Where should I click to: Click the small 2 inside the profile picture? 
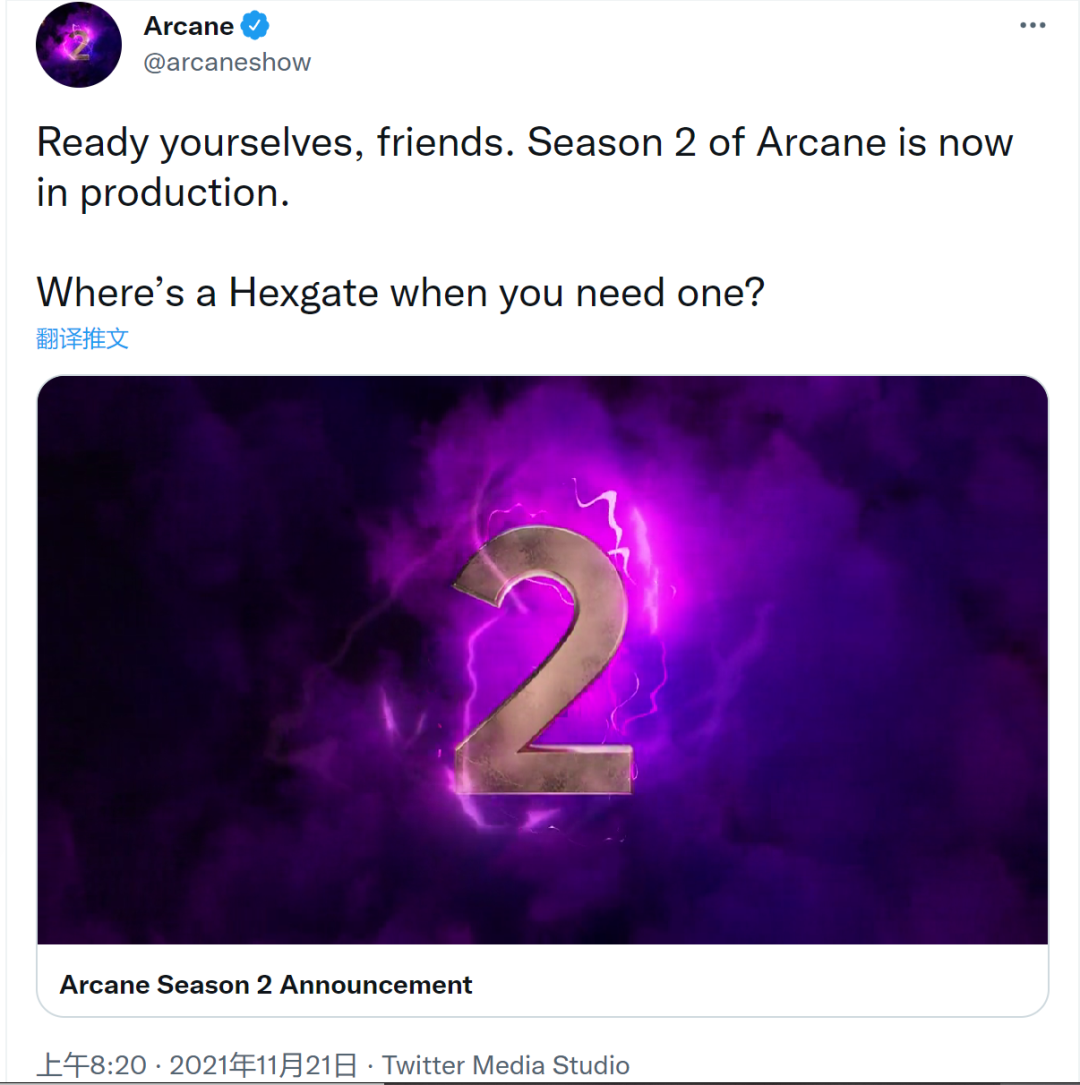pos(78,46)
